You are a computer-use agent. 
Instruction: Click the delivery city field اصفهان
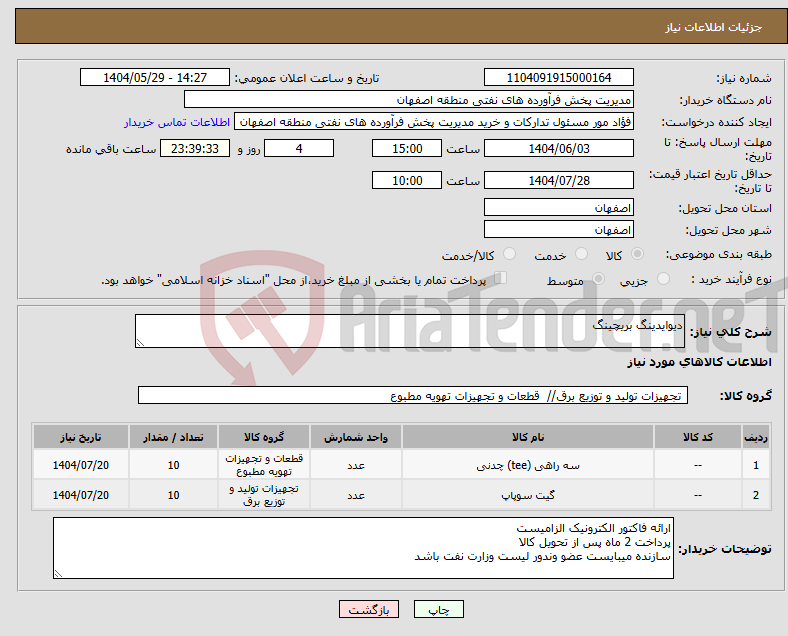[558, 230]
